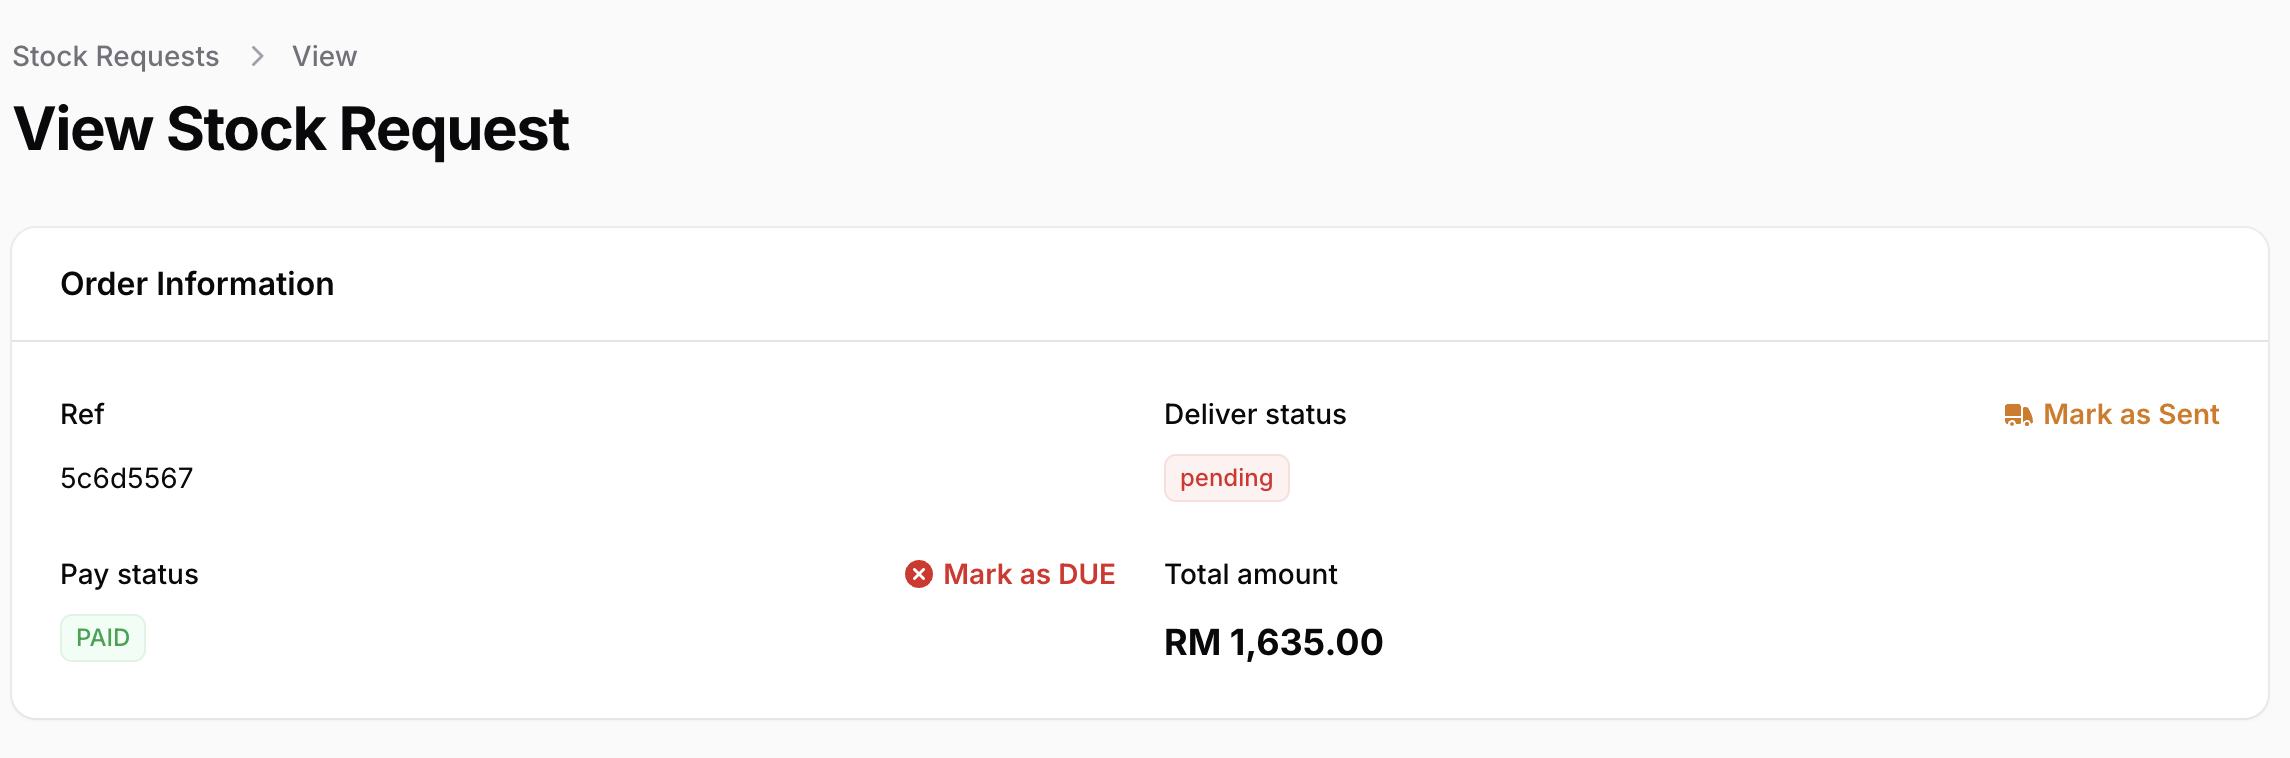Viewport: 2290px width, 758px height.
Task: Click the Deliver status label
Action: click(x=1254, y=414)
